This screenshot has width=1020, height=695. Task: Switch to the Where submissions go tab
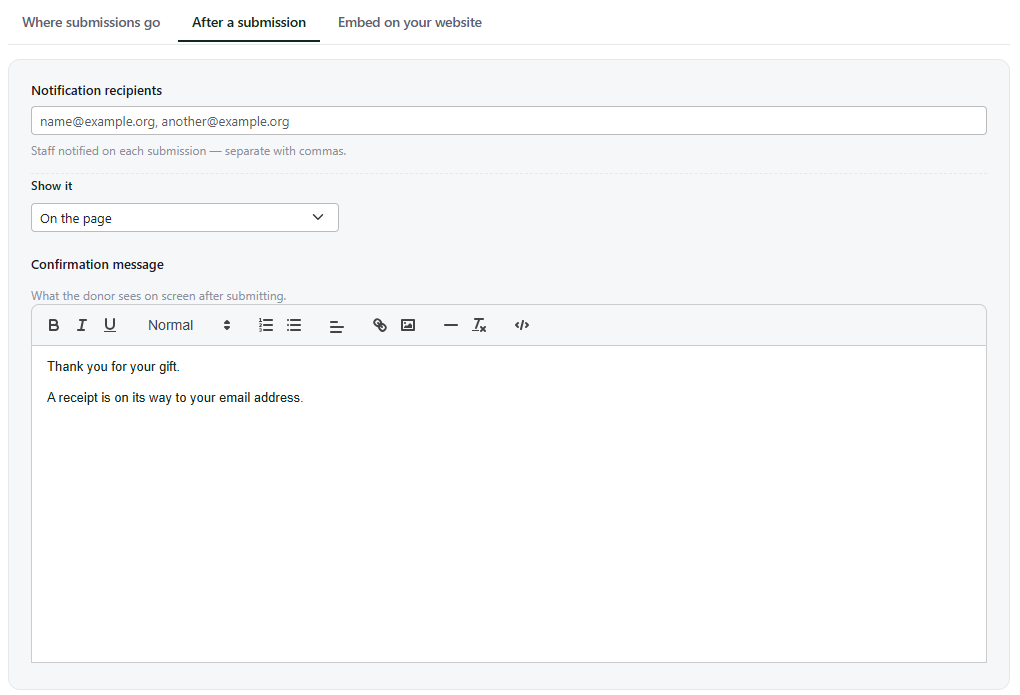pos(91,22)
